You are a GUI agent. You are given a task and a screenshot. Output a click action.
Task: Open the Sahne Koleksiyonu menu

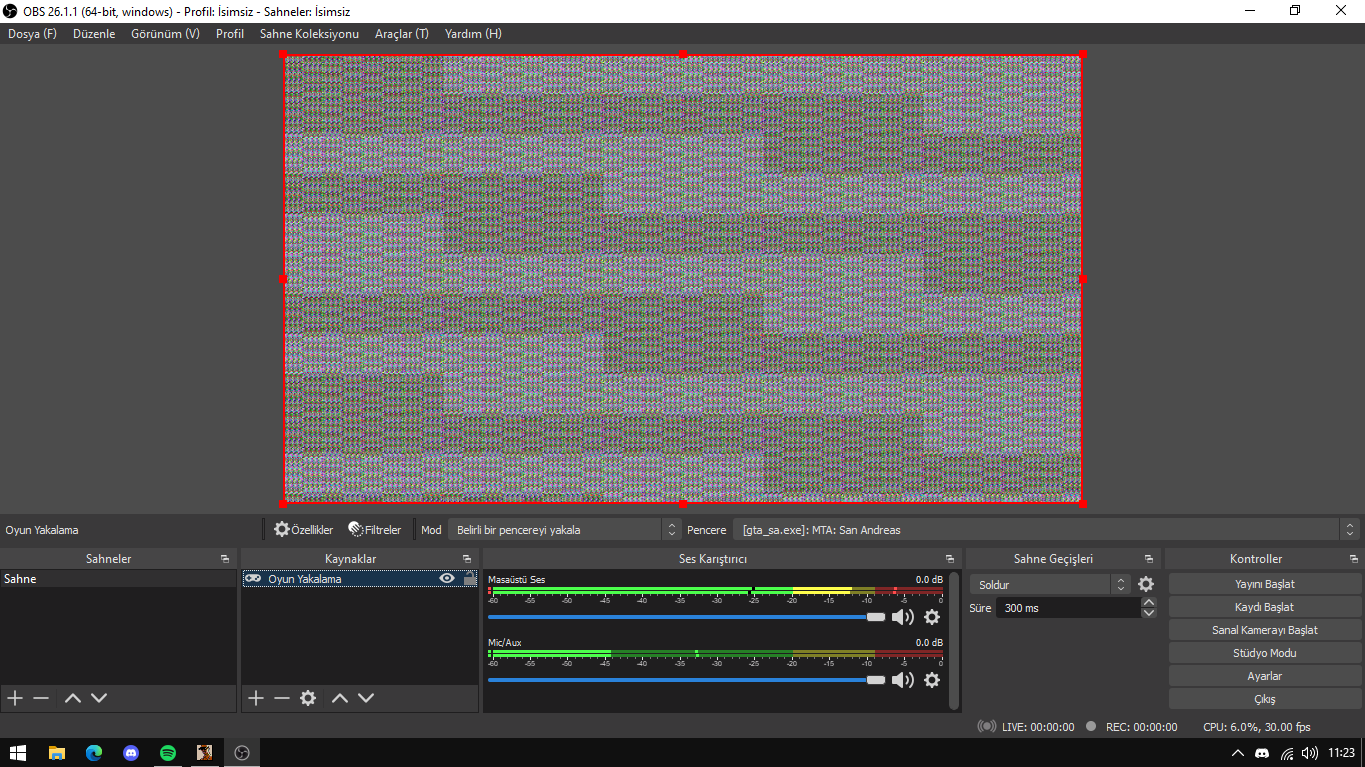309,34
